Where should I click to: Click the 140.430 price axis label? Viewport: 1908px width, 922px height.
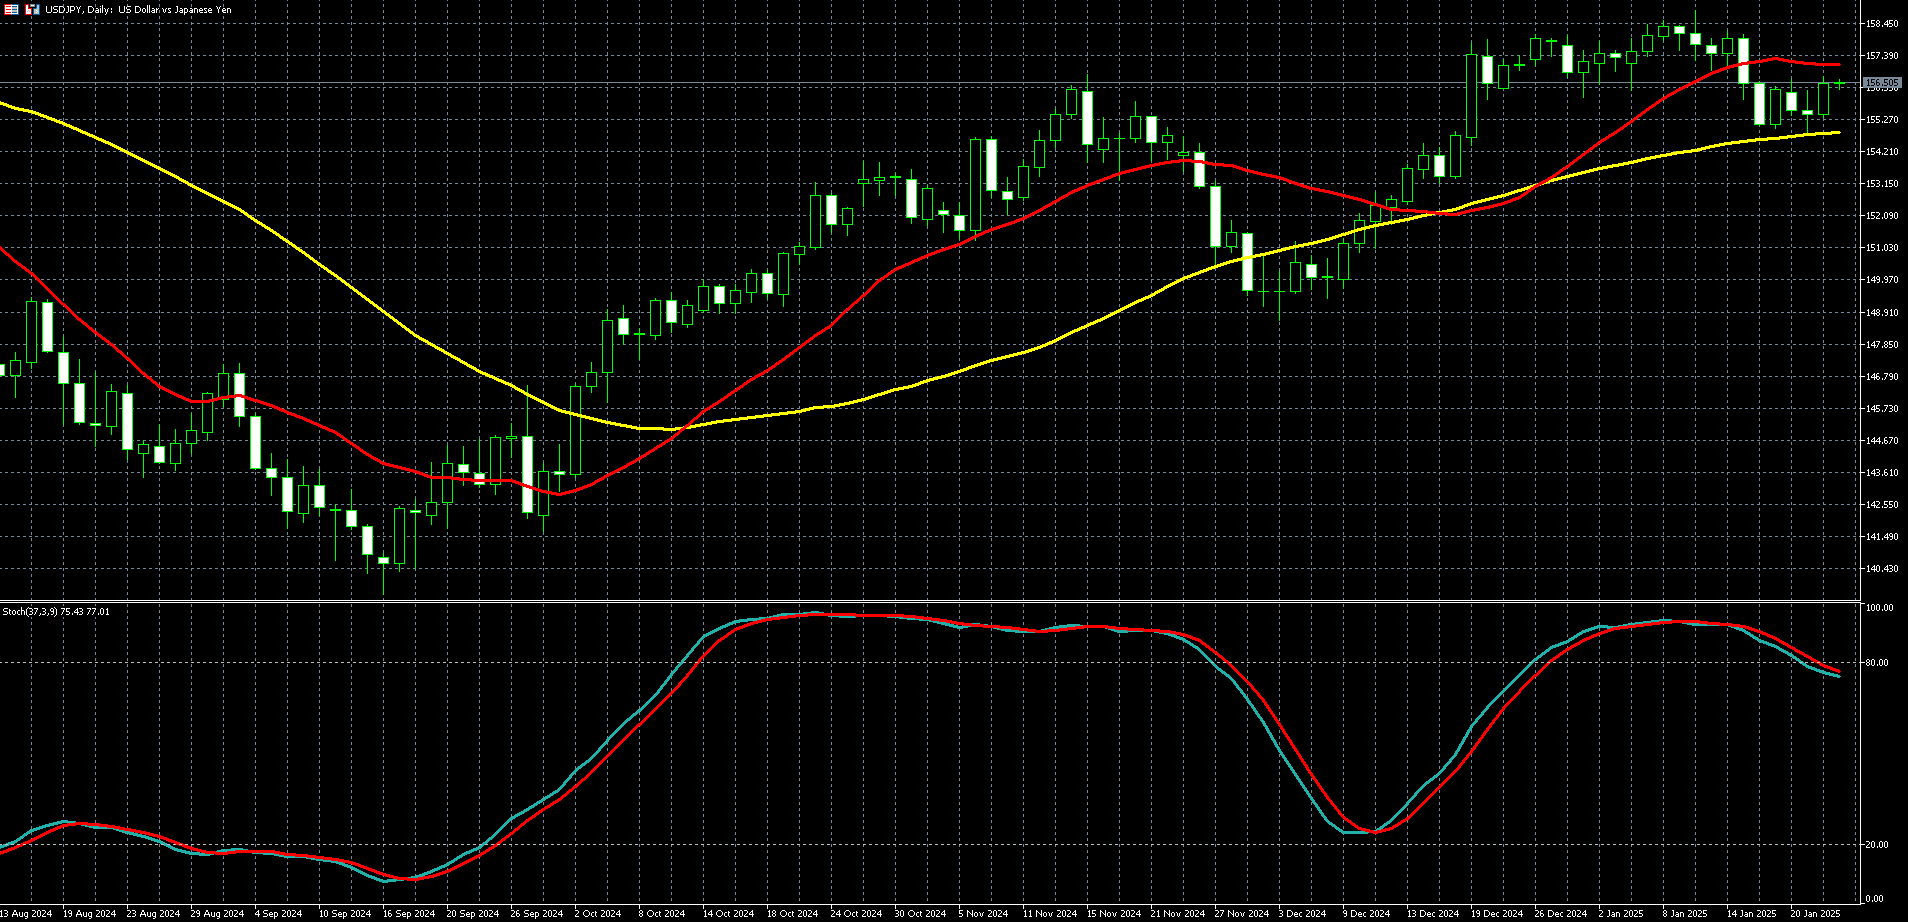point(1881,569)
